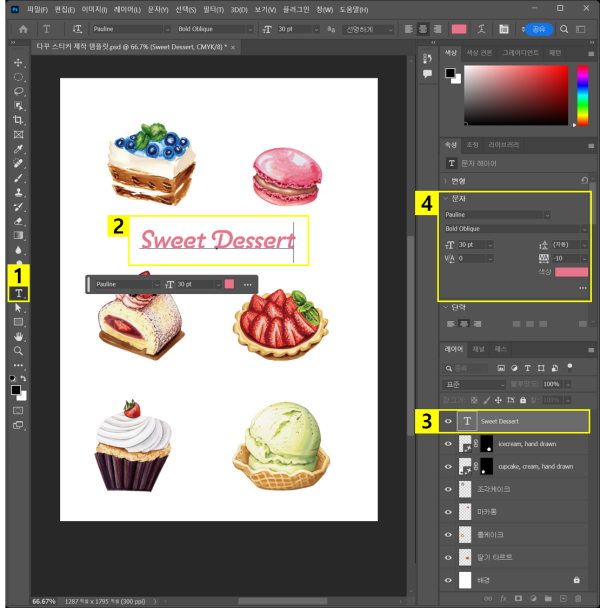Hide the 조각케이크 layer
Viewport: 600px width, 608px height.
(x=448, y=489)
